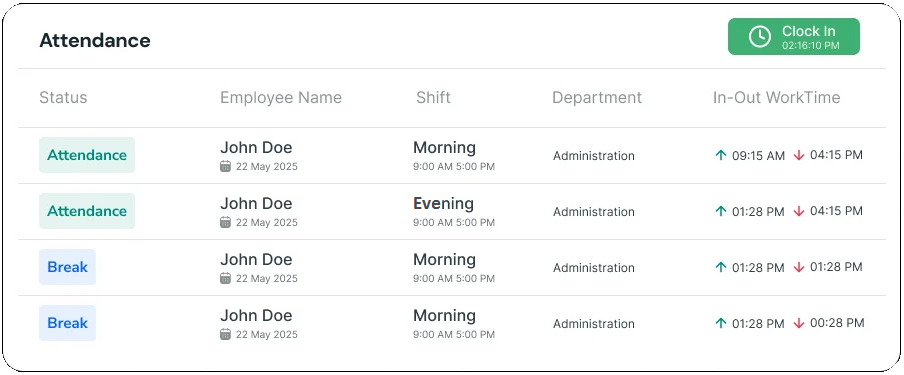Click the In-Out WorkTime column header
Viewport: 904px width, 375px height.
click(777, 98)
